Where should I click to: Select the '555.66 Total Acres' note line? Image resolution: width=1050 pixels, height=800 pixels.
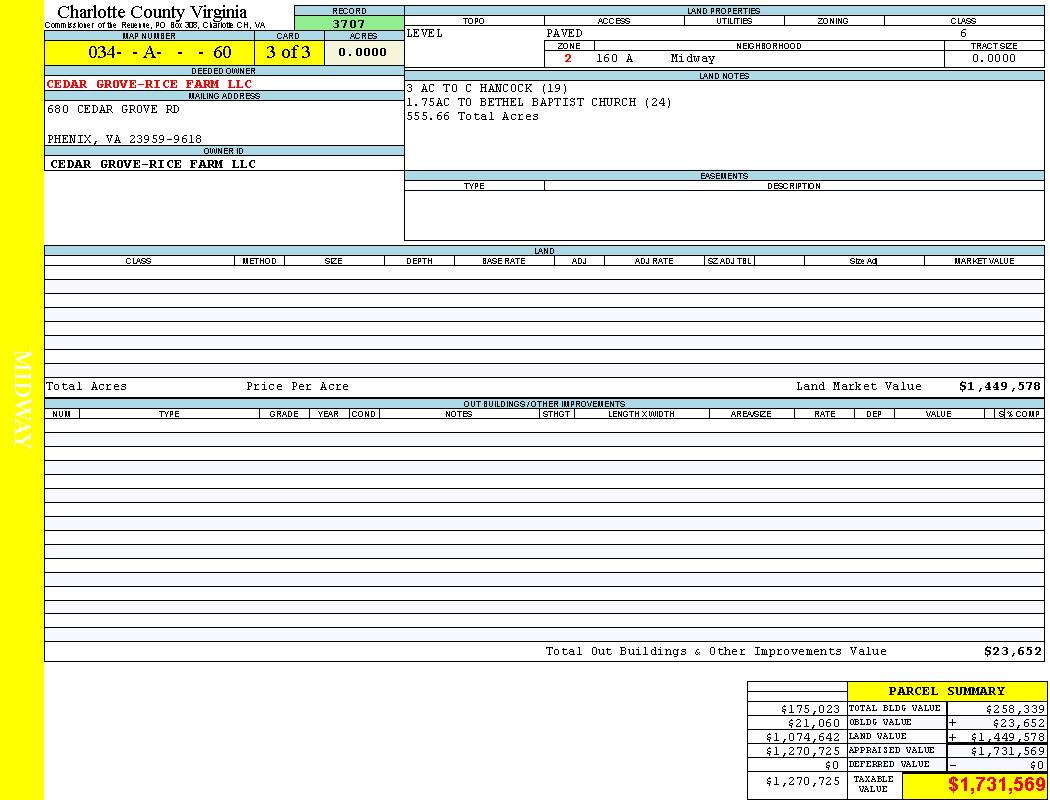(472, 117)
